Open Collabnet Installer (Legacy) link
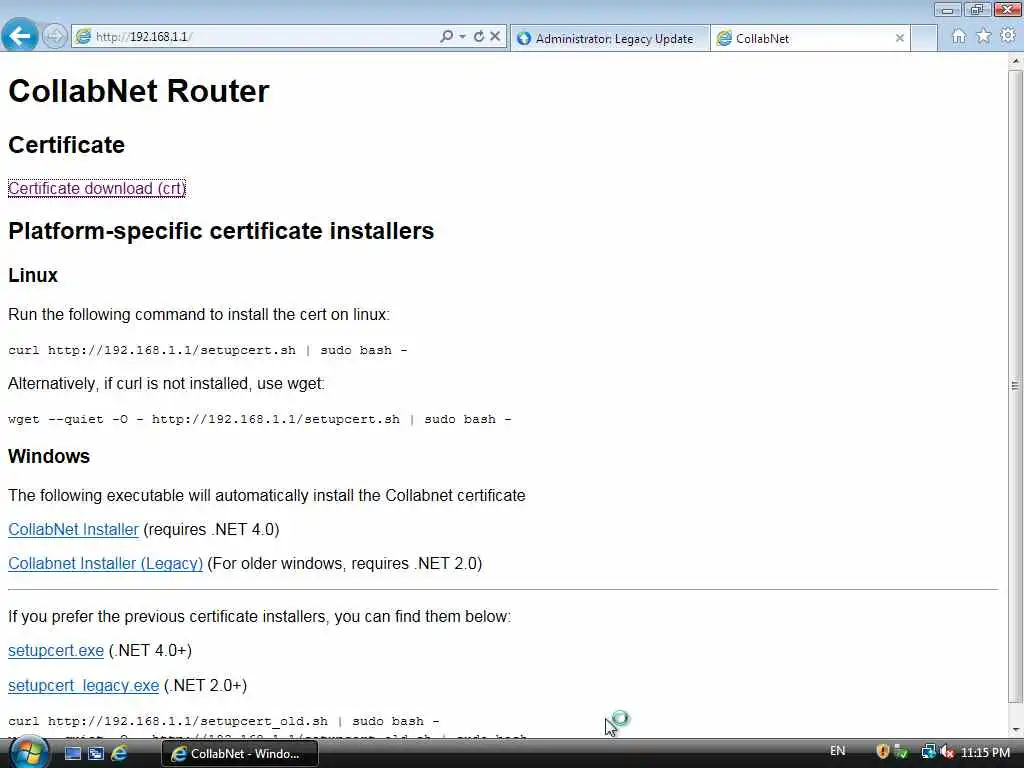 click(x=105, y=564)
